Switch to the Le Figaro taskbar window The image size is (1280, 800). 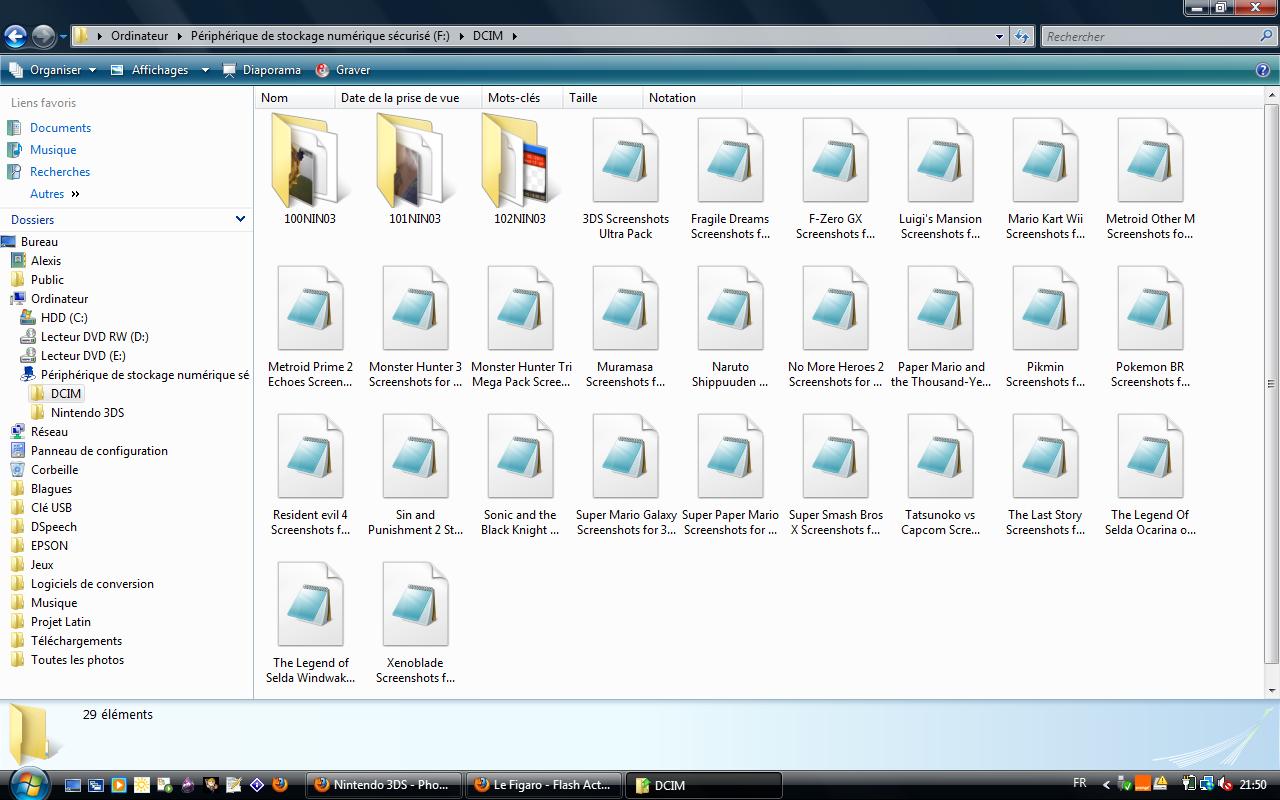(x=543, y=785)
